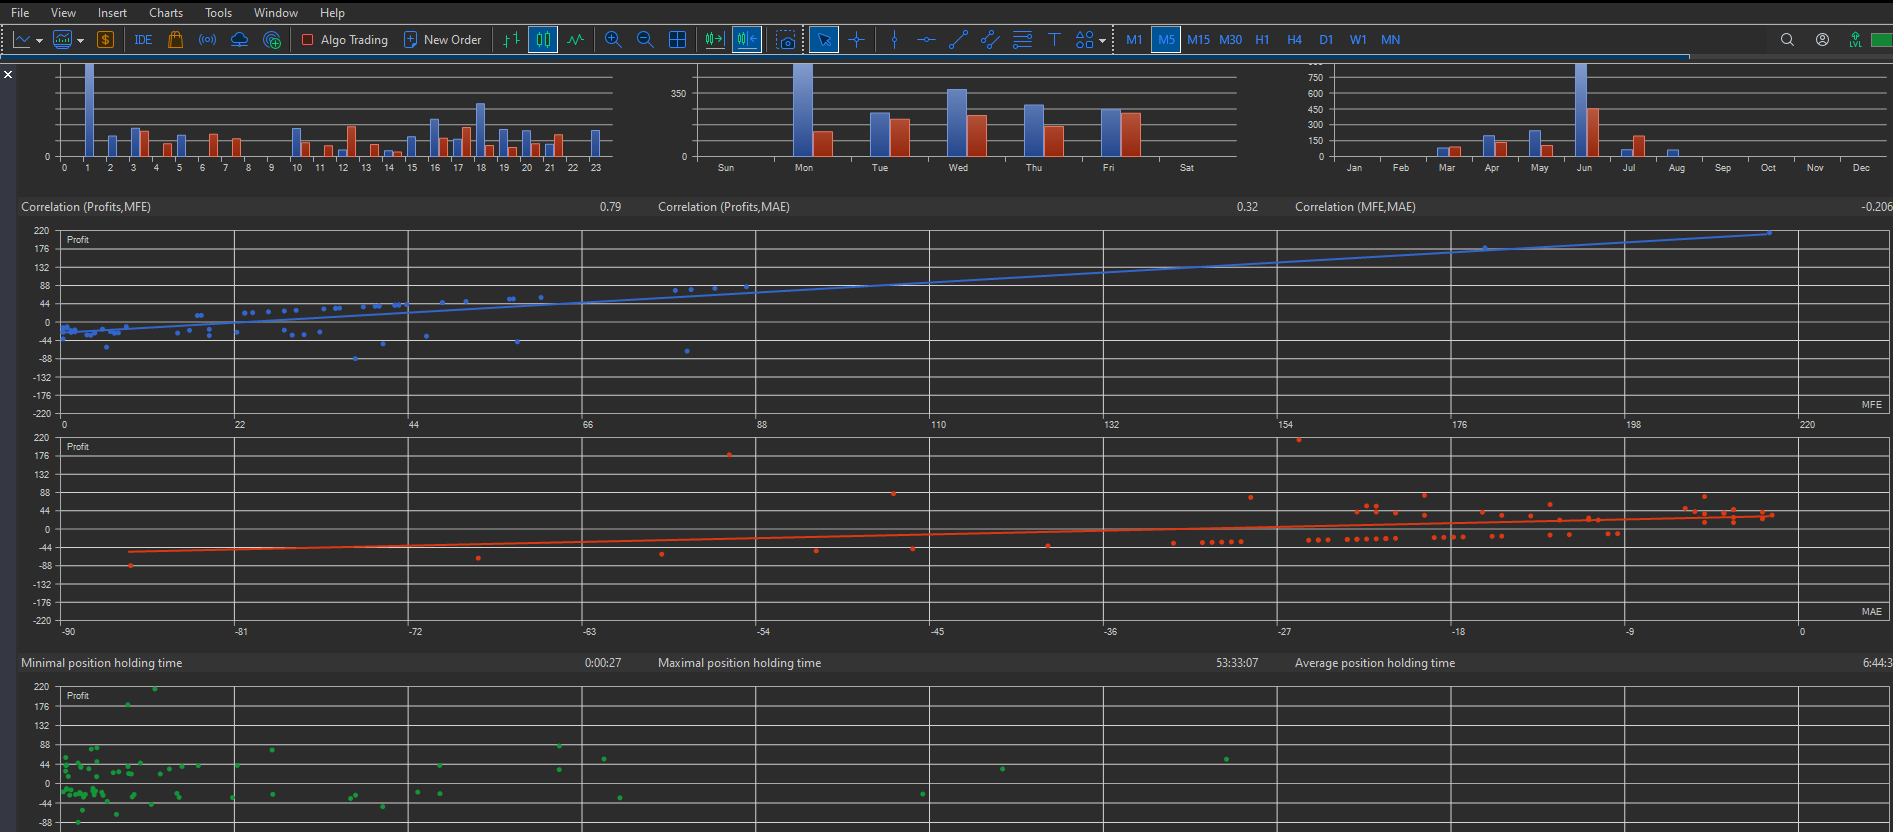The image size is (1893, 832).
Task: Switch to MN monthly timeframe
Action: (1390, 40)
